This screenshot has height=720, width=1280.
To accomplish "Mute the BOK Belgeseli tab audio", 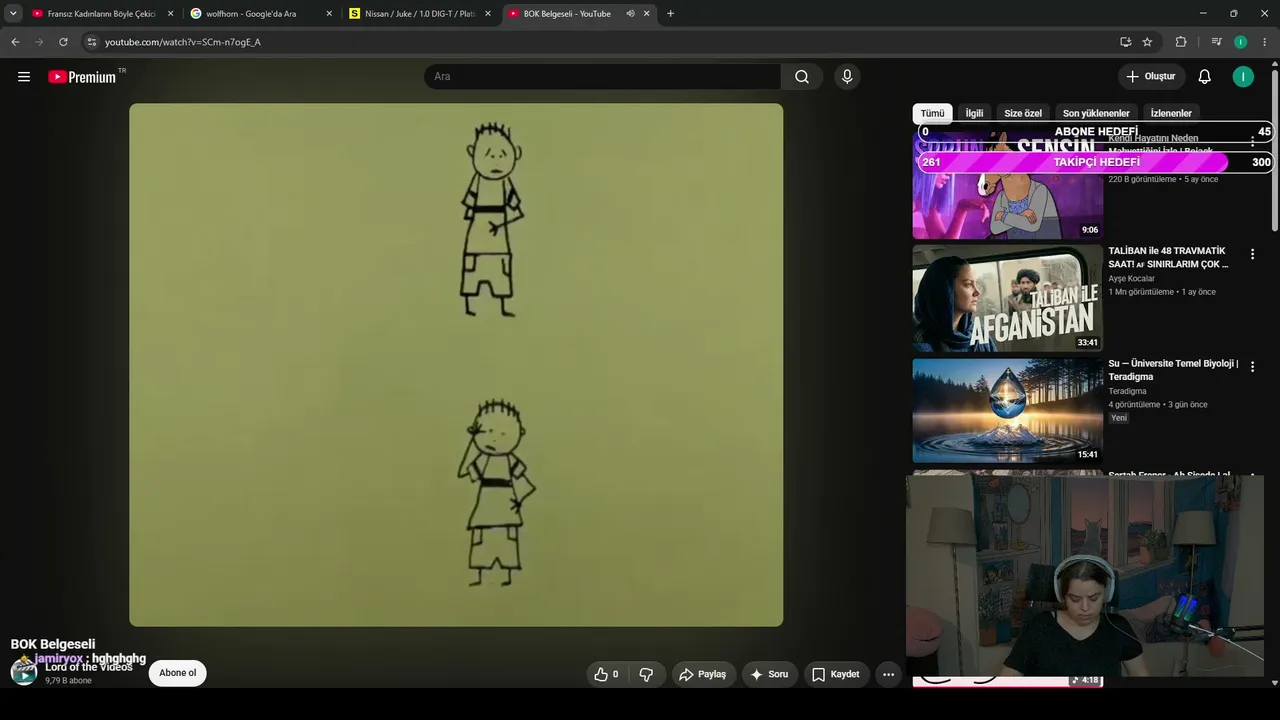I will coord(630,14).
